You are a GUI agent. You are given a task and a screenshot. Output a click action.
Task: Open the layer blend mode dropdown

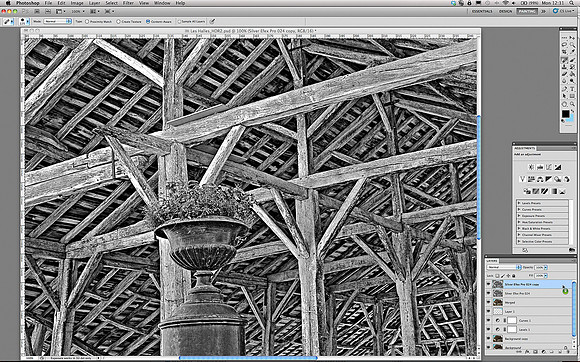click(504, 267)
